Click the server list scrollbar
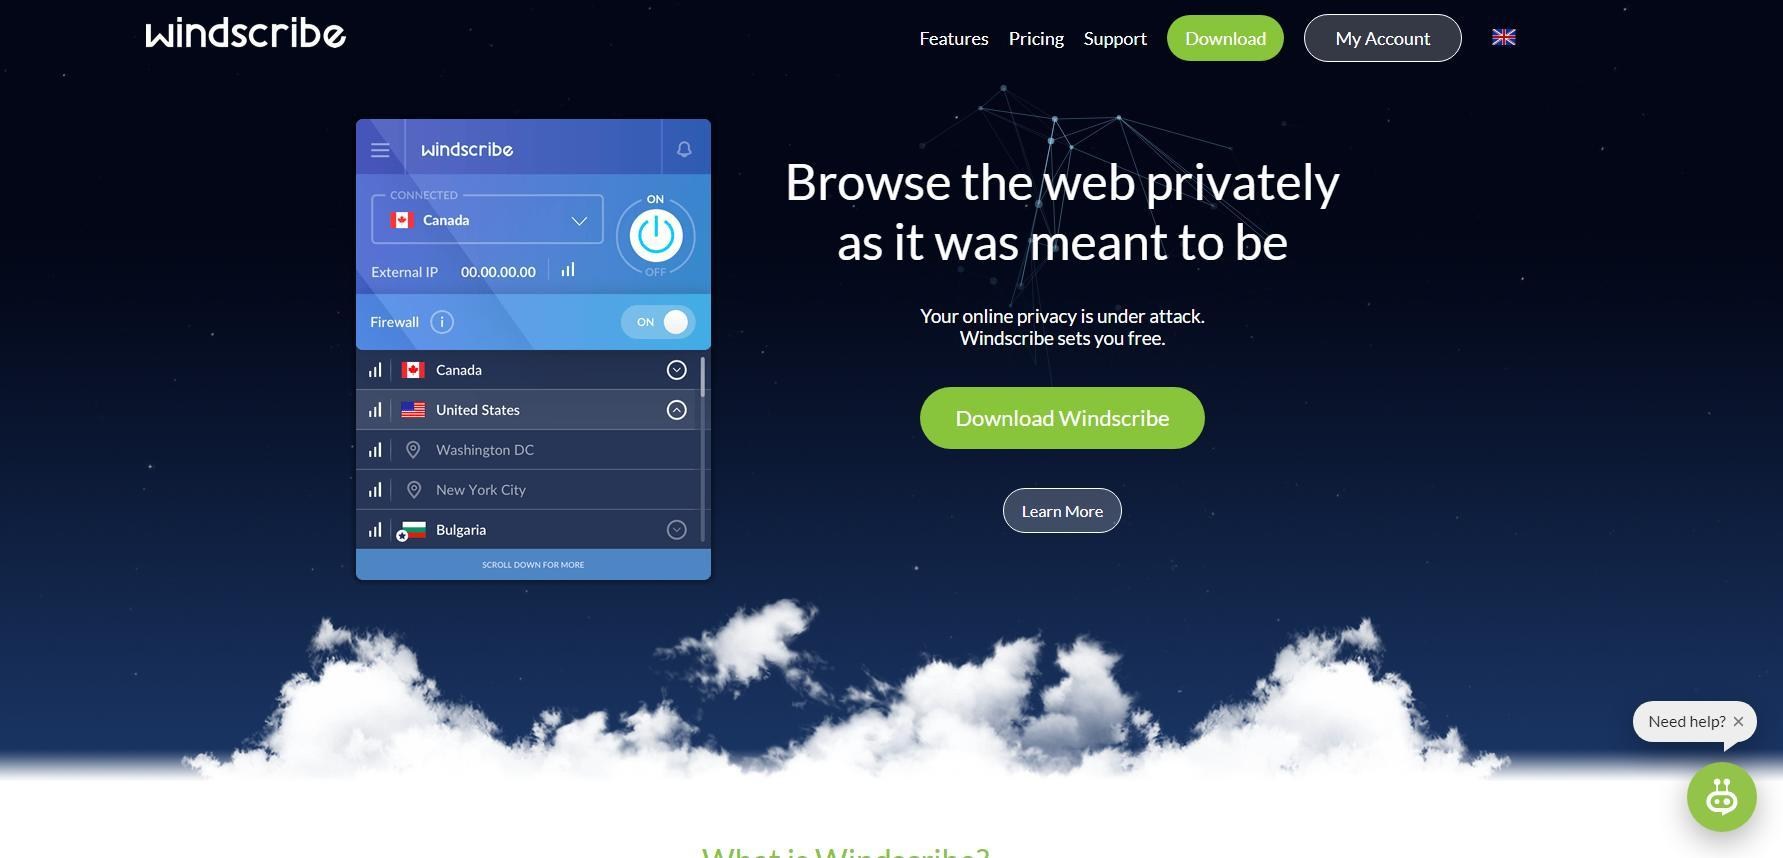 (x=703, y=377)
